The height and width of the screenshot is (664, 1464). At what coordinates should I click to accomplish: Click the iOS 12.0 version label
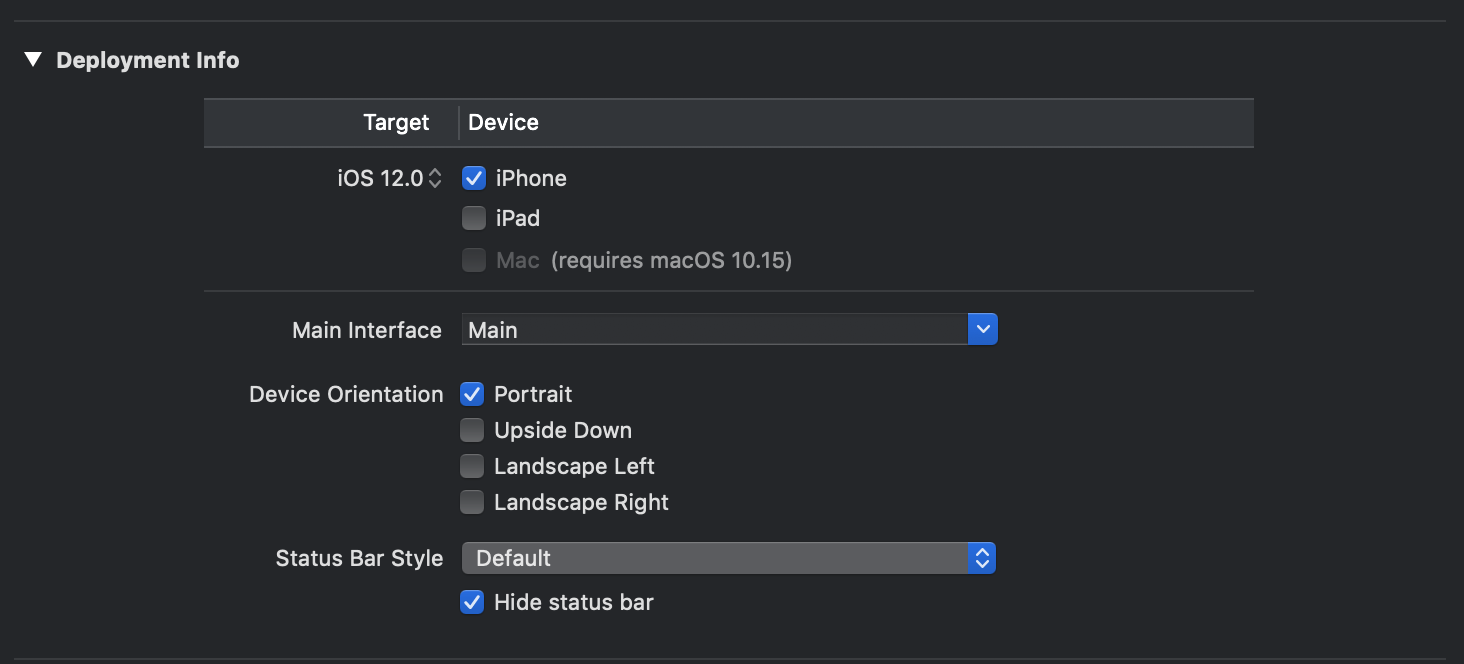click(x=380, y=177)
